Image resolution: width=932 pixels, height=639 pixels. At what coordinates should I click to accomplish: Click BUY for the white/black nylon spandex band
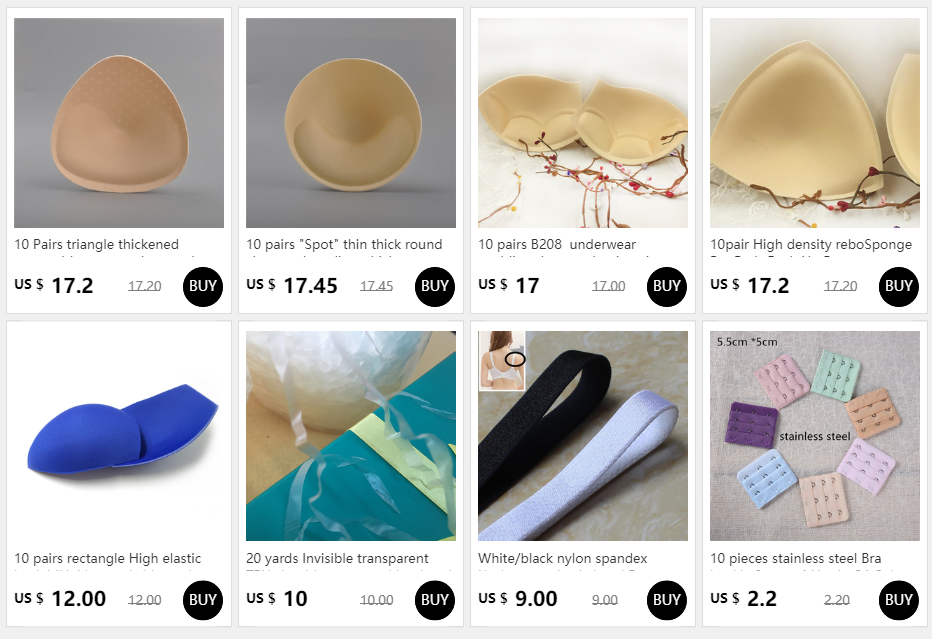point(666,600)
